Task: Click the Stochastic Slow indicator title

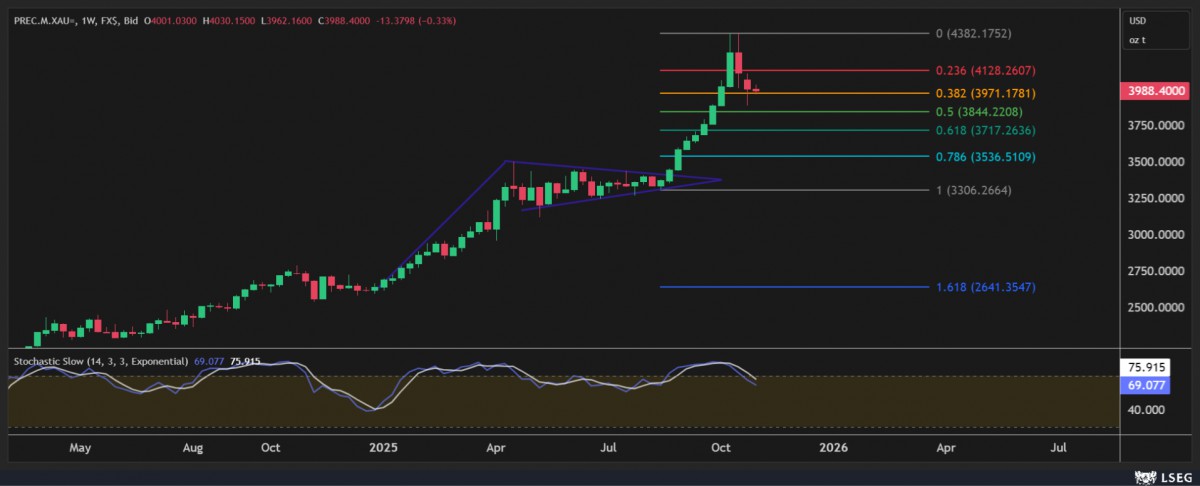Action: click(x=98, y=360)
